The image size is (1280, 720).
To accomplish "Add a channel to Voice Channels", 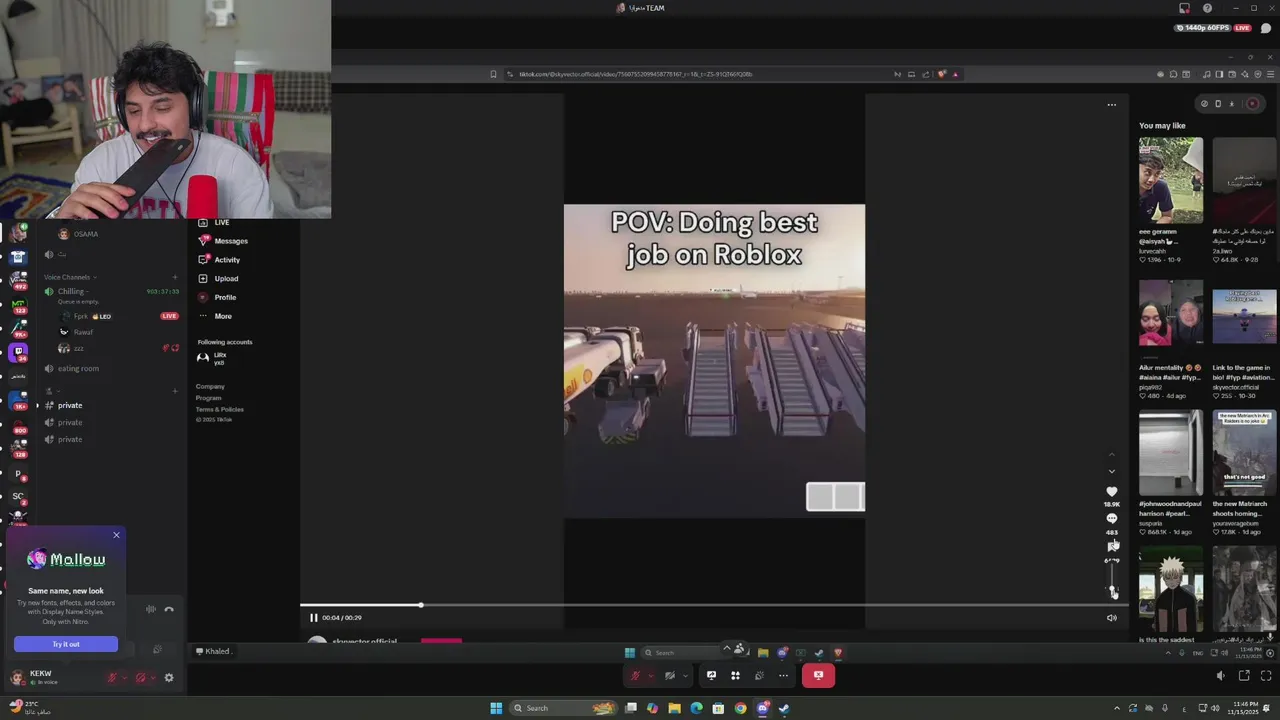I will click(x=175, y=277).
